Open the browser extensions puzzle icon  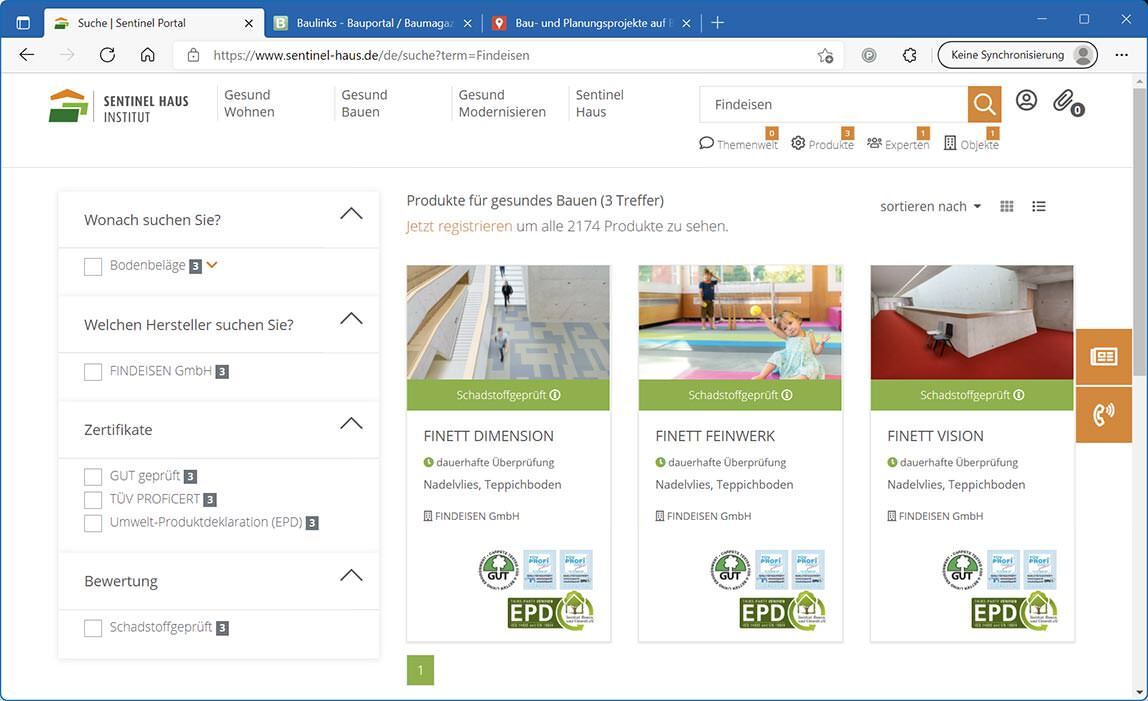(909, 55)
